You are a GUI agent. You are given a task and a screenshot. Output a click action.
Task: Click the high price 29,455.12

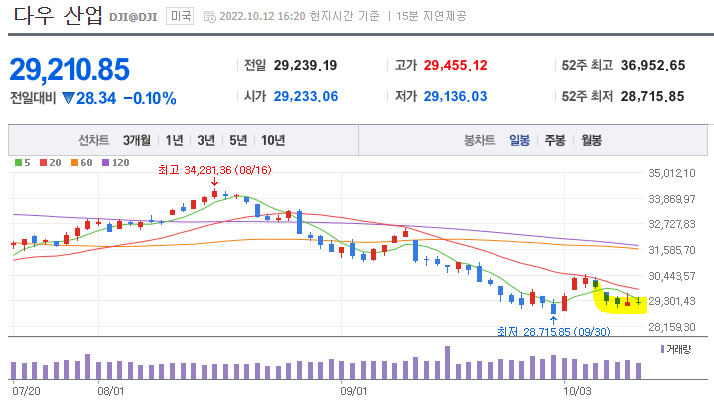tap(455, 66)
